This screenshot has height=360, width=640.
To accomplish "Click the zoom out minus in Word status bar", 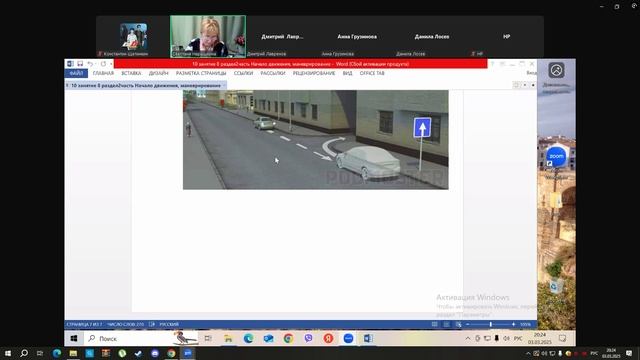I will (468, 324).
